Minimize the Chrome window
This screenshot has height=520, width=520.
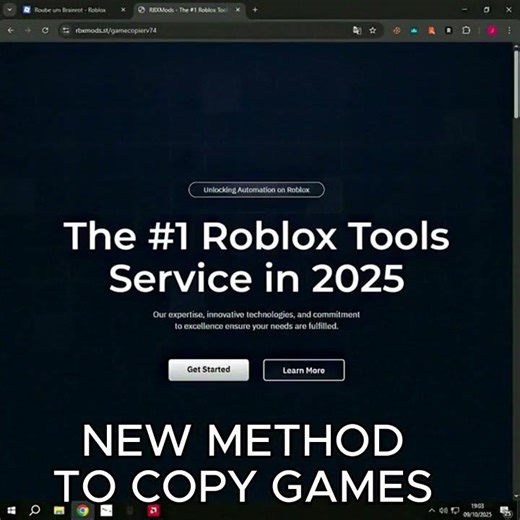pos(465,10)
